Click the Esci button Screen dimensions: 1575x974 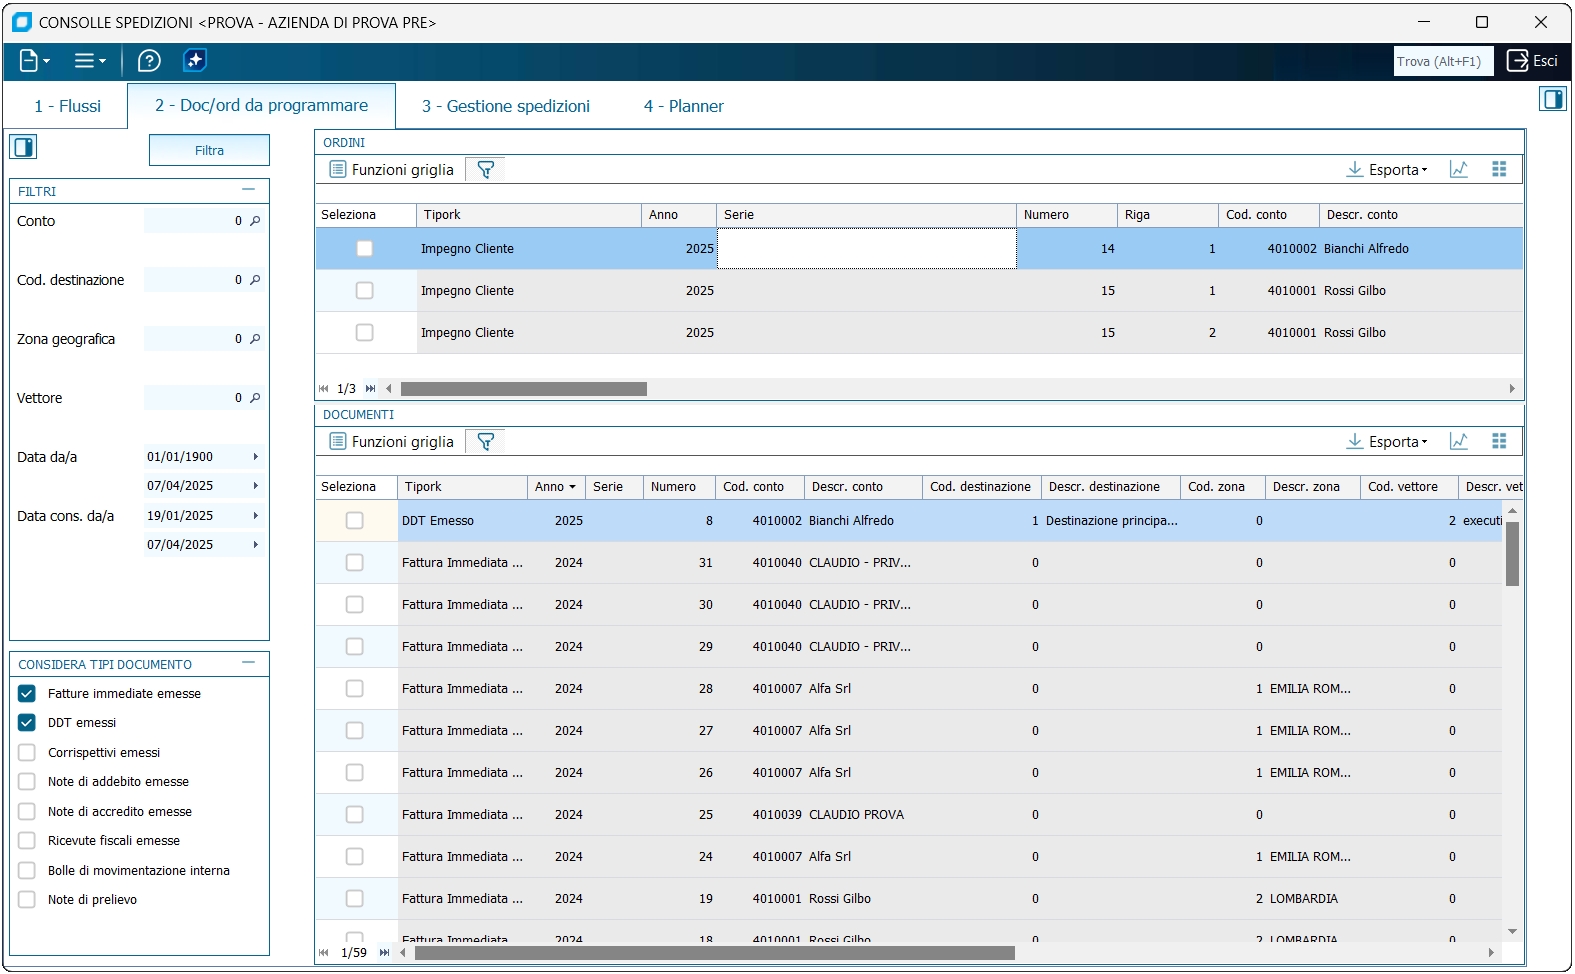[x=1532, y=61]
